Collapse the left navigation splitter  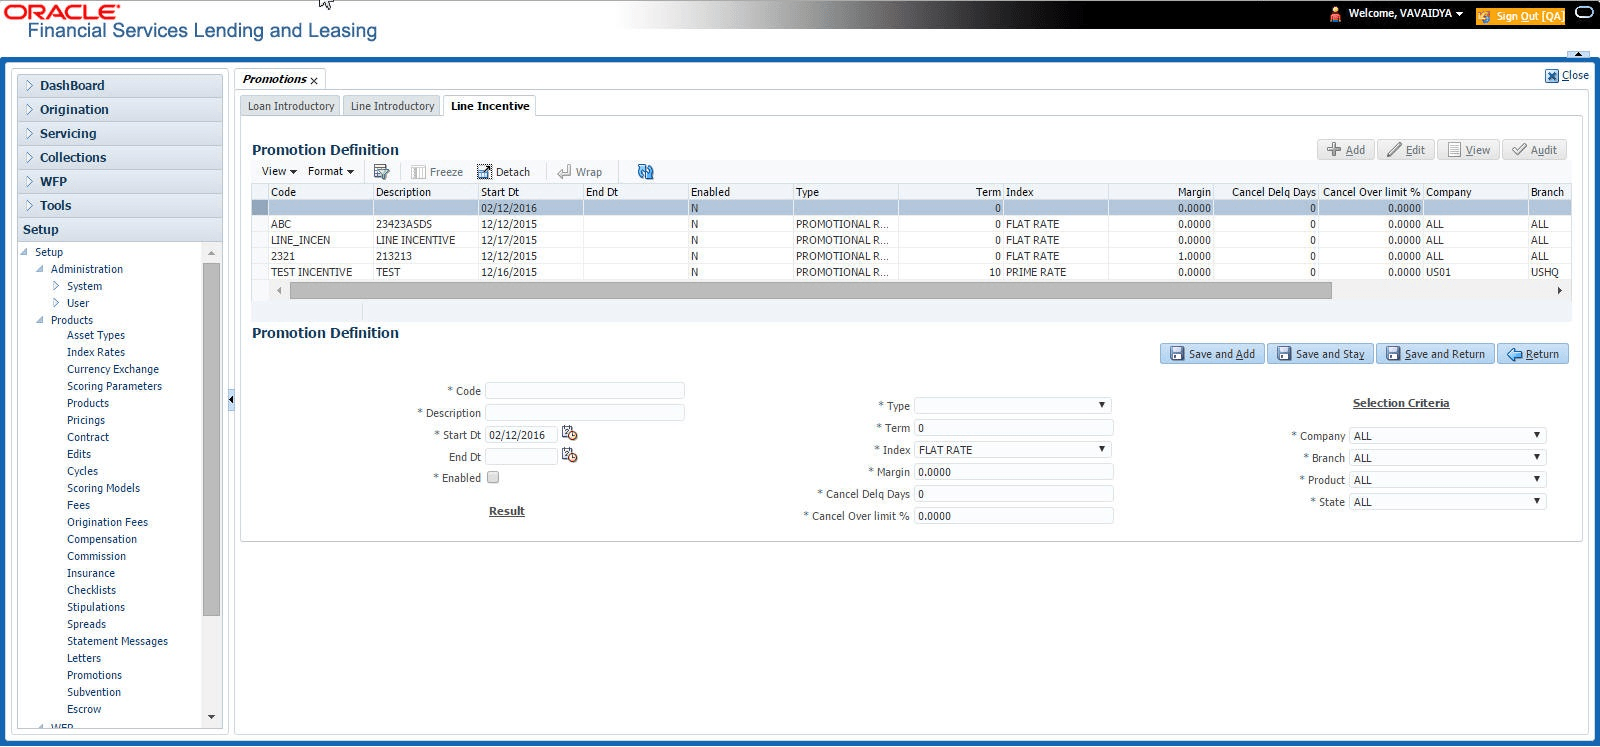(231, 399)
